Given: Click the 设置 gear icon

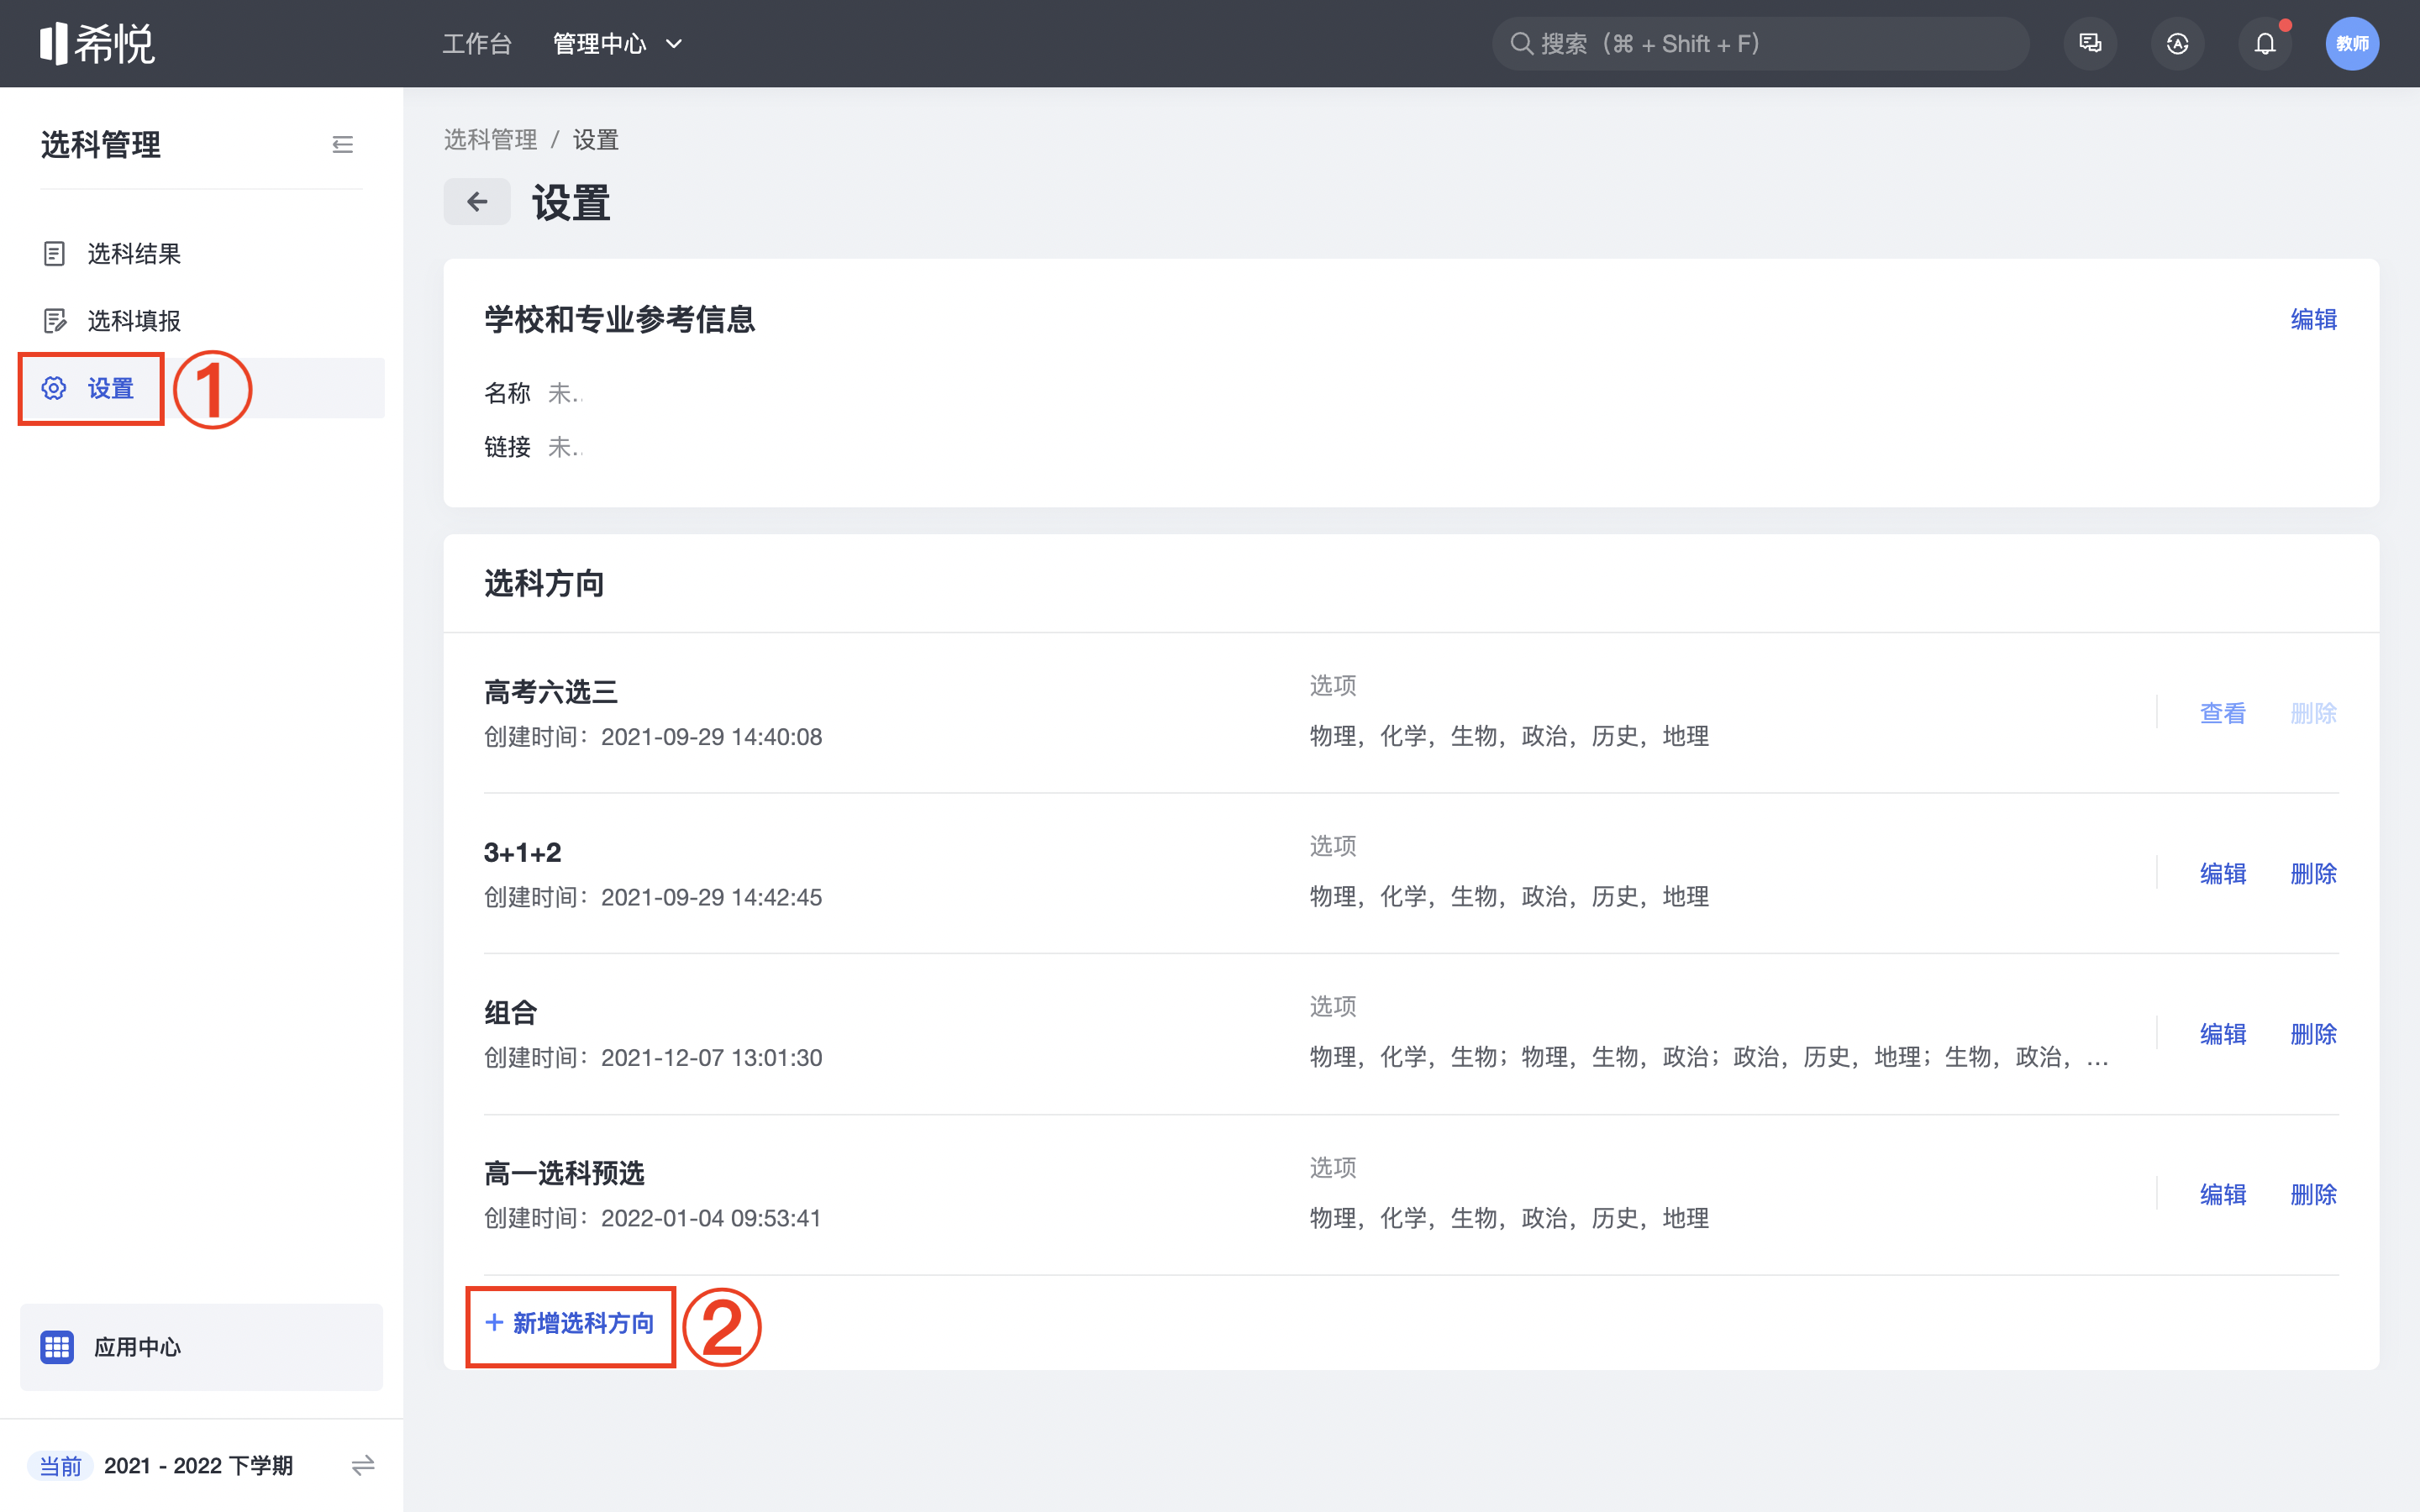Looking at the screenshot, I should pyautogui.click(x=54, y=388).
